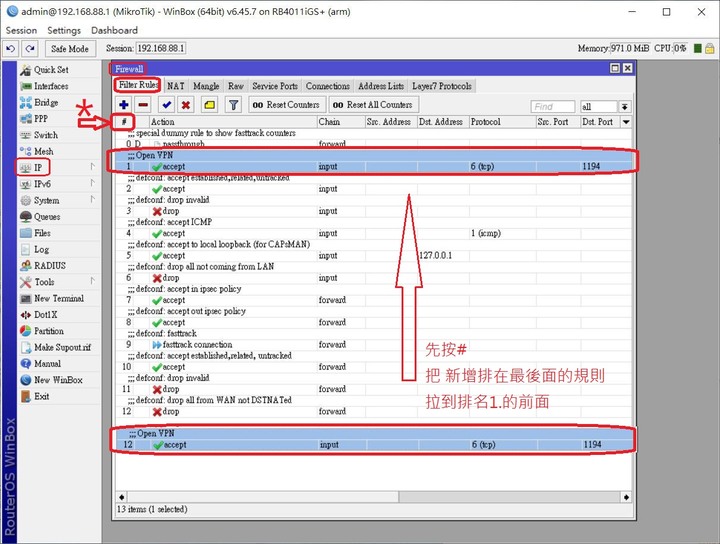
Task: Click the scroll-left arrow of the rules list
Action: click(121, 497)
